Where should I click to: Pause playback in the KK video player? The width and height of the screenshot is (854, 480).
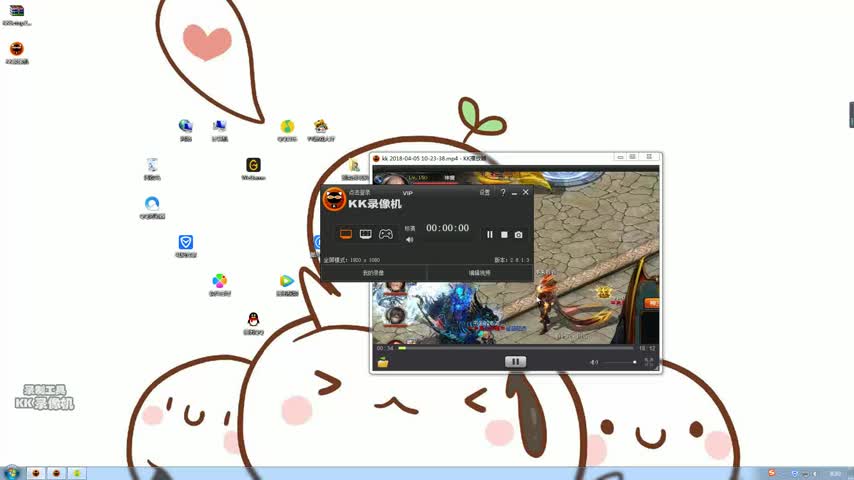coord(515,362)
